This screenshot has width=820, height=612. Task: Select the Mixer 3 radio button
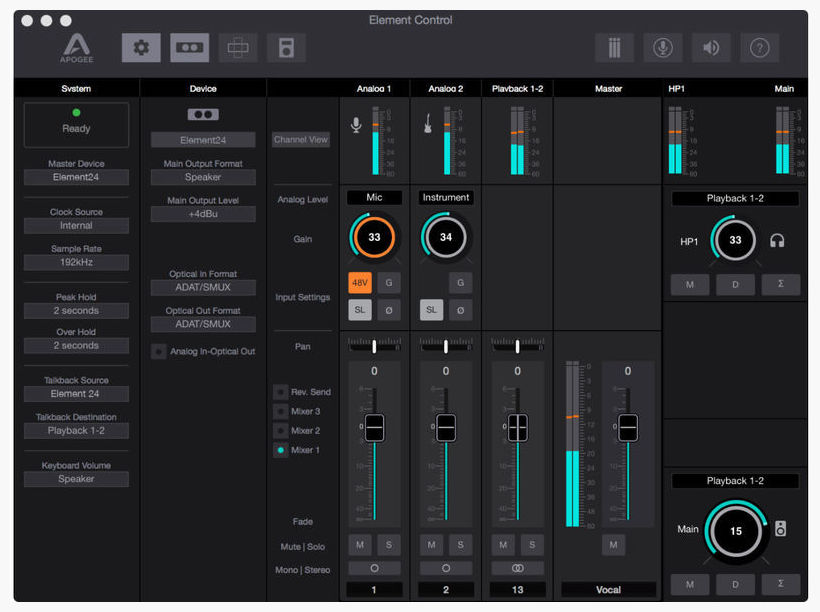click(281, 411)
